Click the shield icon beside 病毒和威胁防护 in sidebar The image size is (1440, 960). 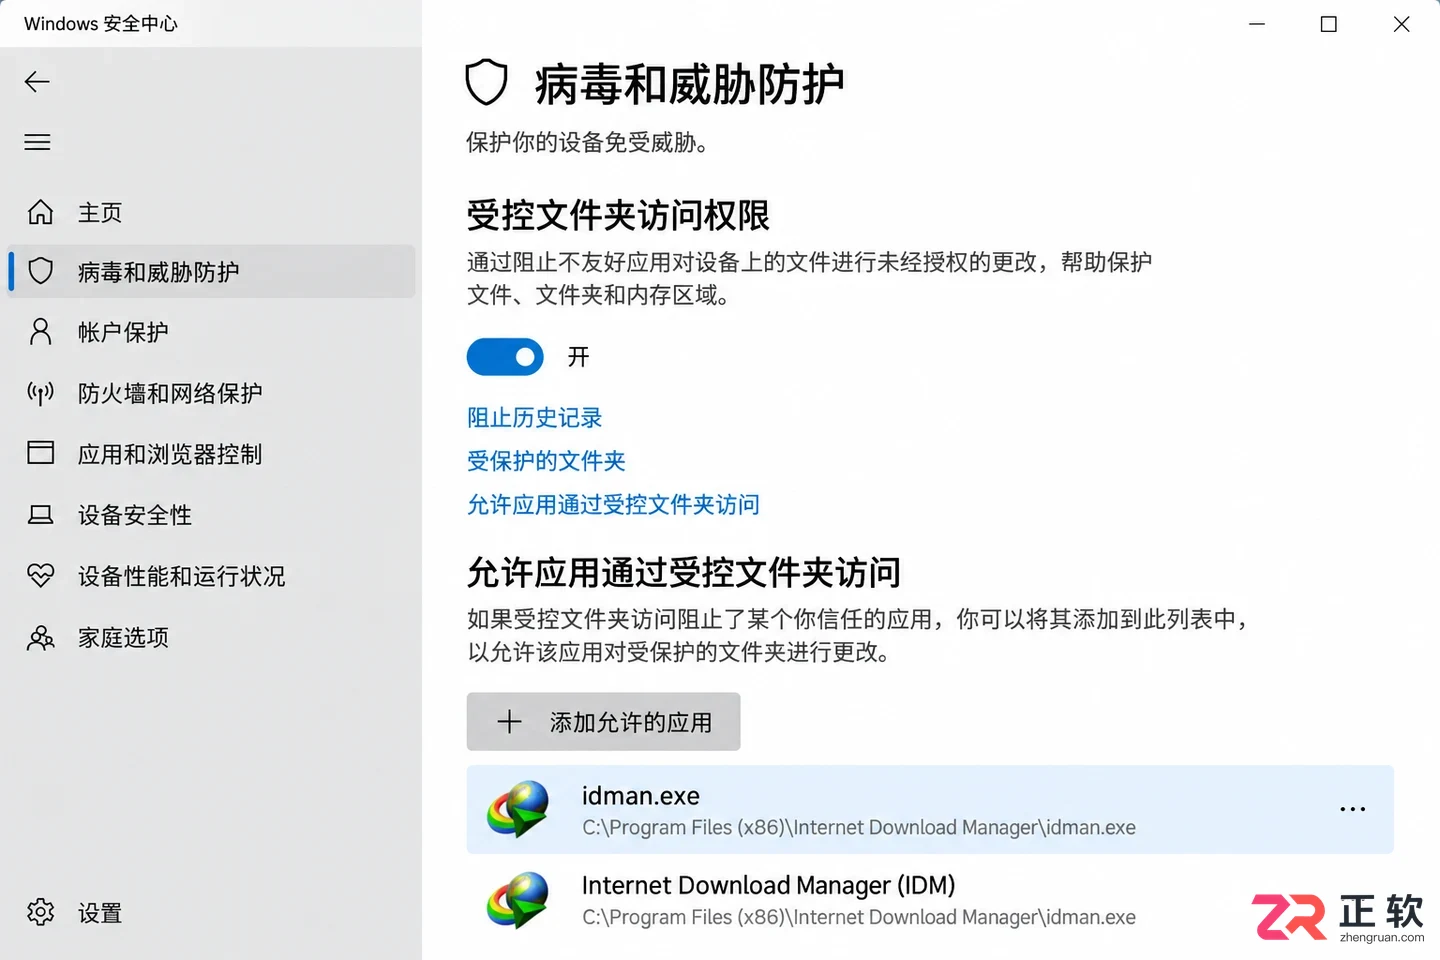coord(40,271)
